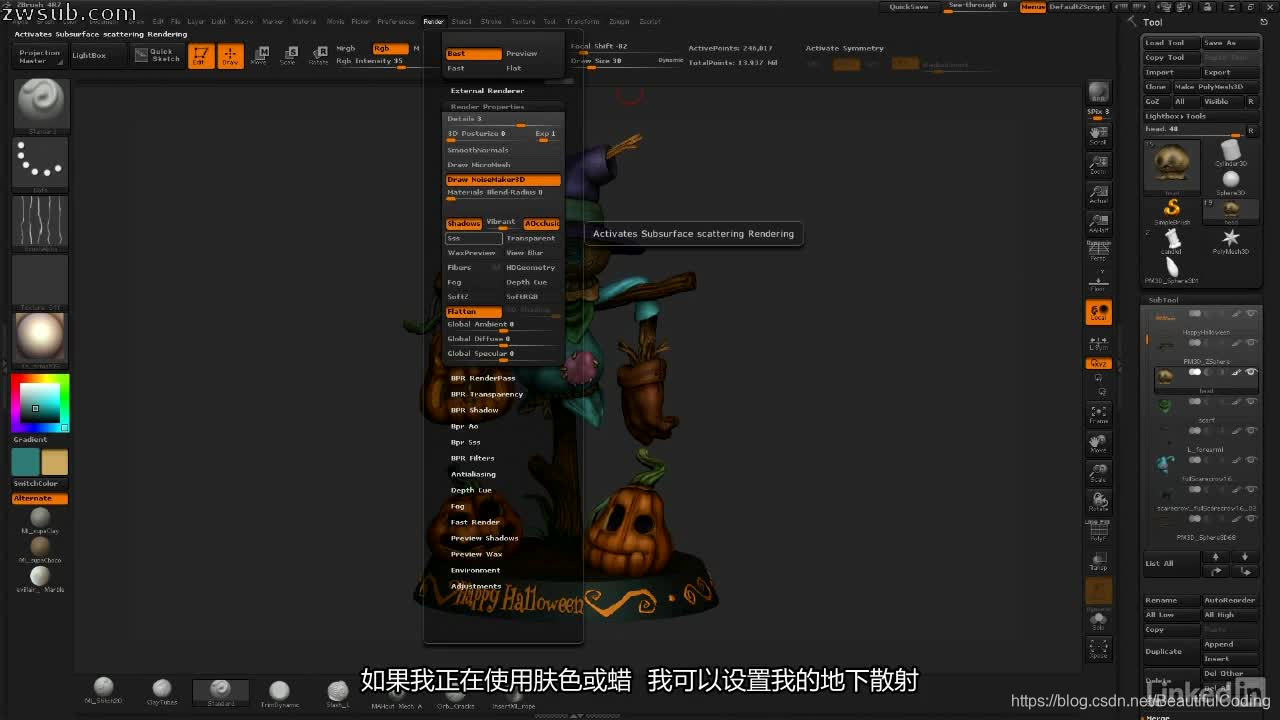Activate Draw mode button

tap(231, 56)
